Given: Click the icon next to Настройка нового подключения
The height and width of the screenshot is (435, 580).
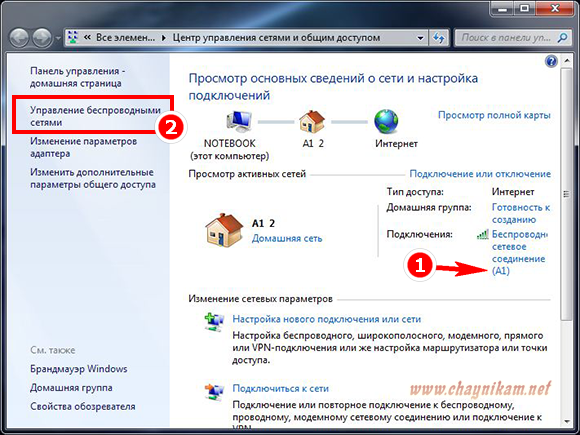Looking at the screenshot, I should tap(215, 322).
